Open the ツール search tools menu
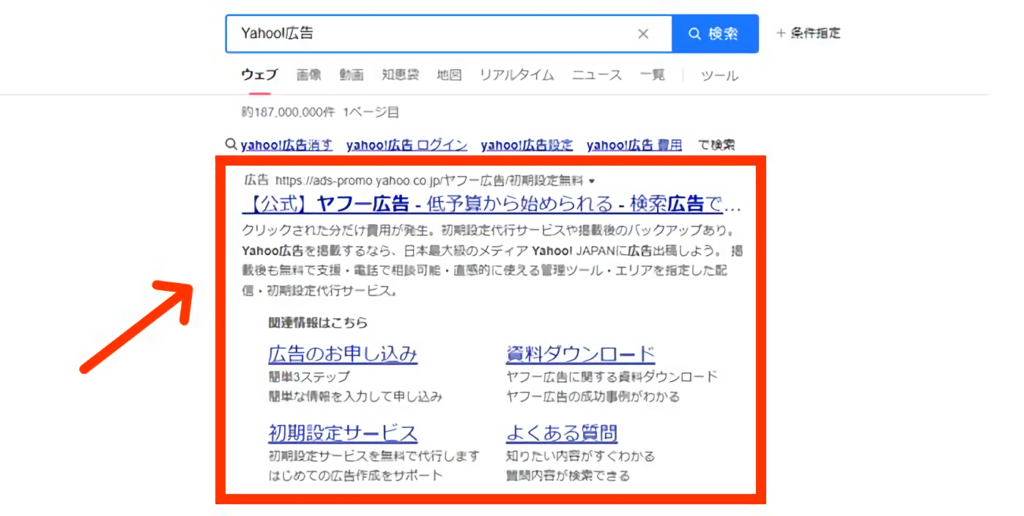This screenshot has width=1024, height=516. 720,75
